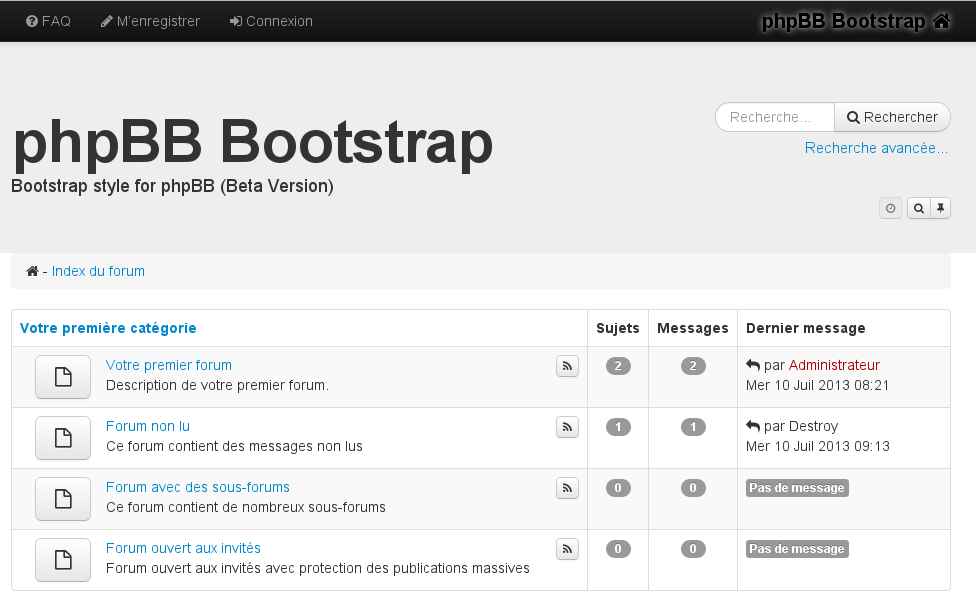
Task: Visit the Administrateur profile link
Action: 834,365
